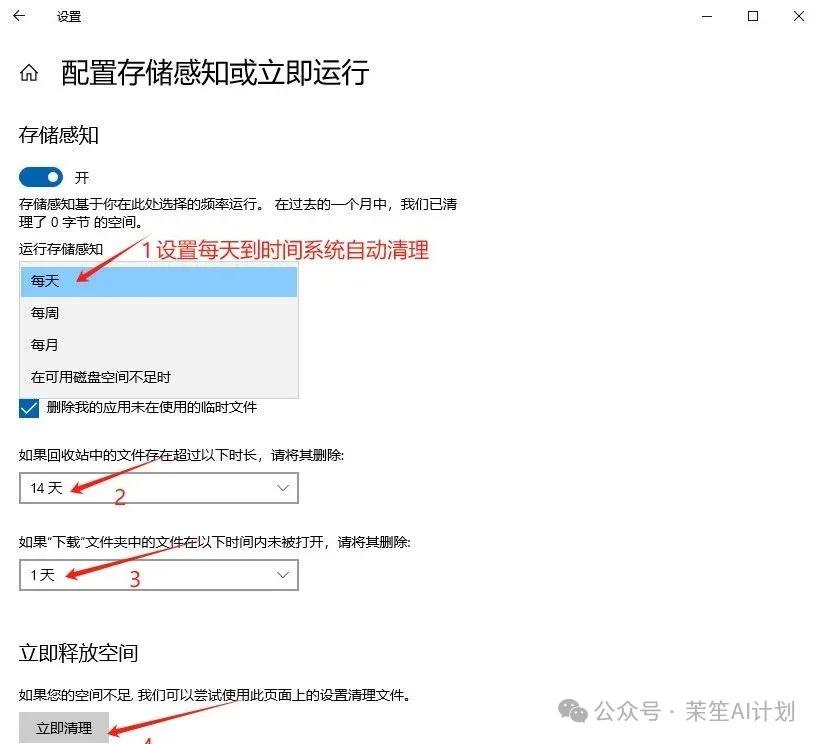The width and height of the screenshot is (822, 744).
Task: Click the 立即清理 button
Action: [64, 728]
